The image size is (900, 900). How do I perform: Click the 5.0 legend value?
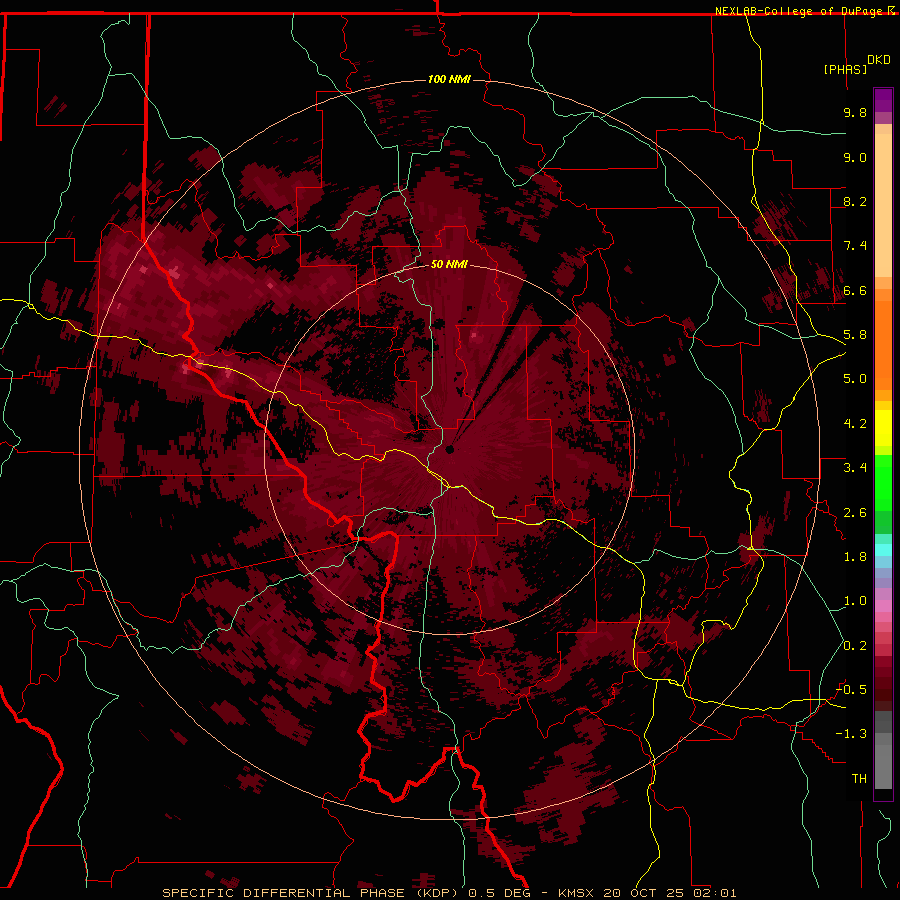(x=855, y=379)
